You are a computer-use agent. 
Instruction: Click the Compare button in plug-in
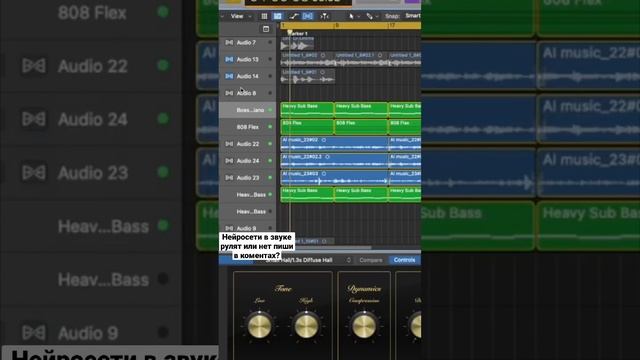tap(371, 260)
